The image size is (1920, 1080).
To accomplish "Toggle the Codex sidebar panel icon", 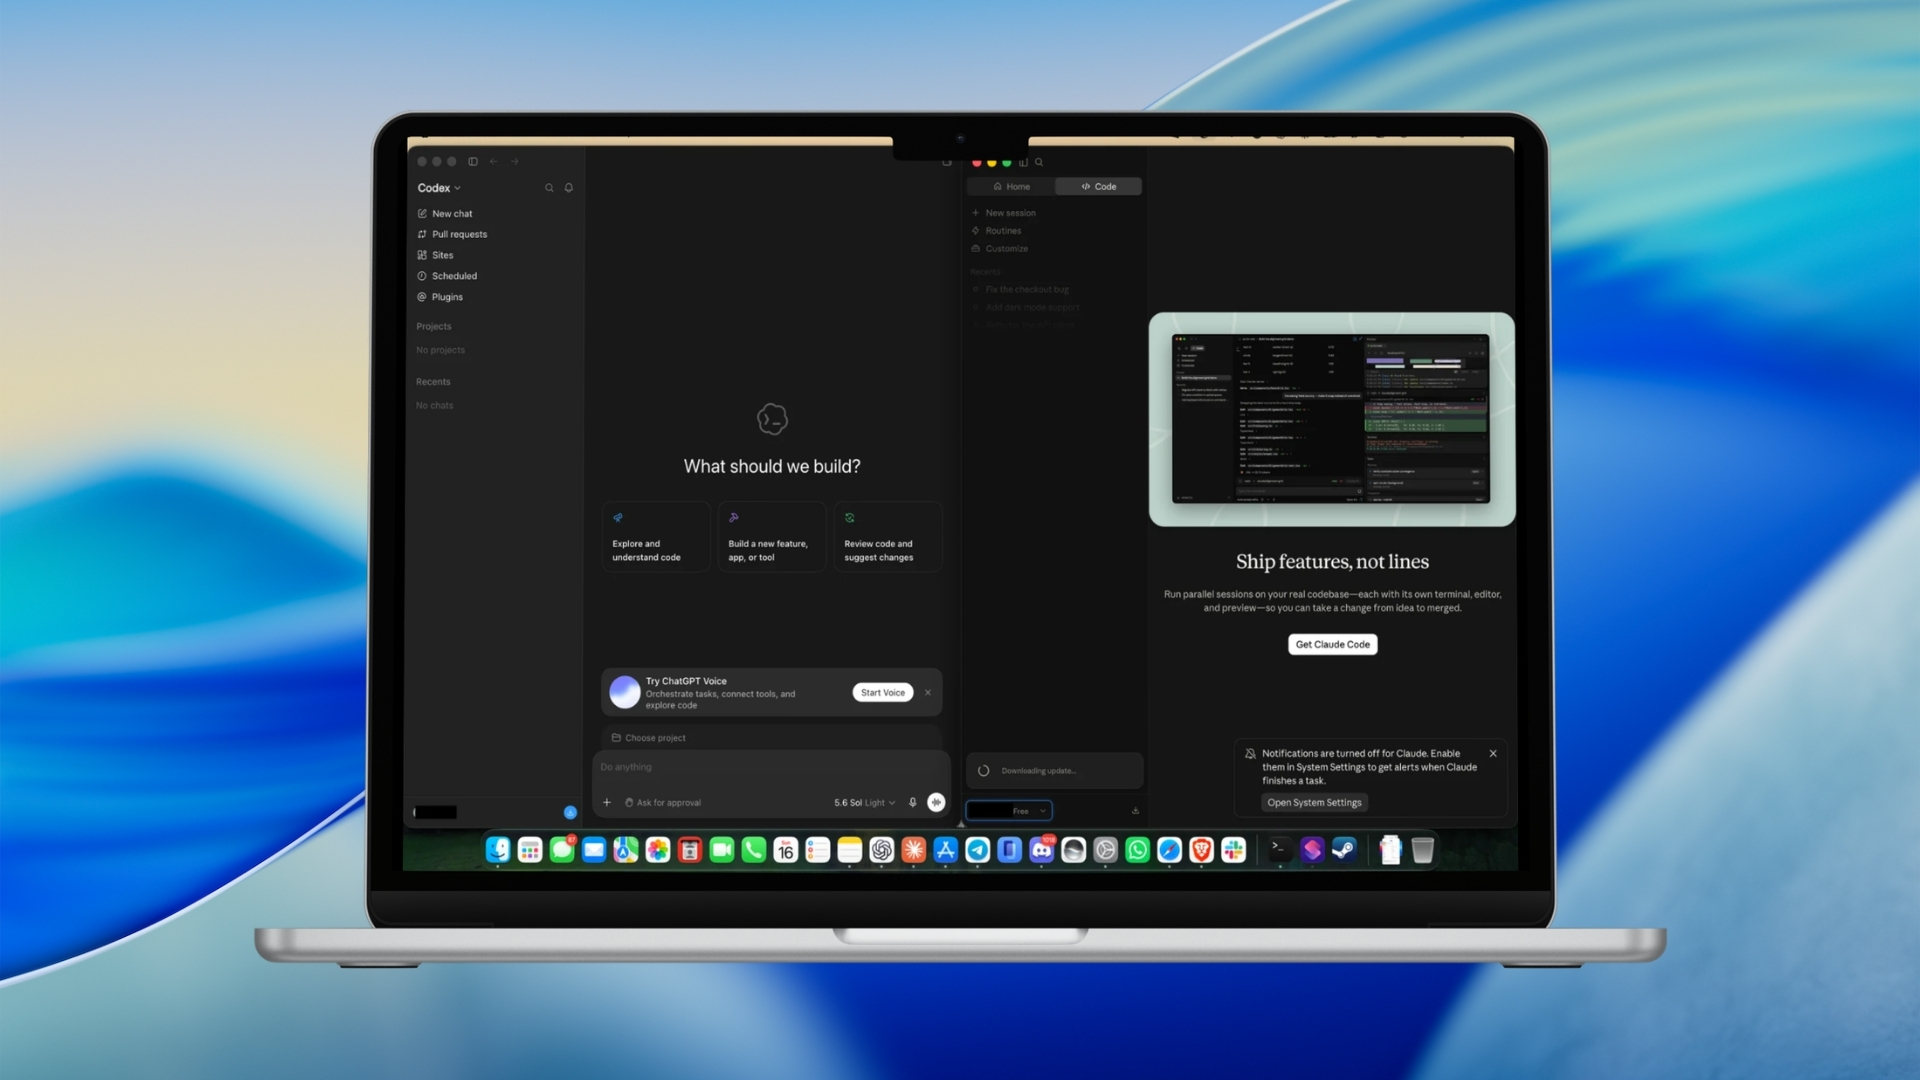I will (x=473, y=161).
